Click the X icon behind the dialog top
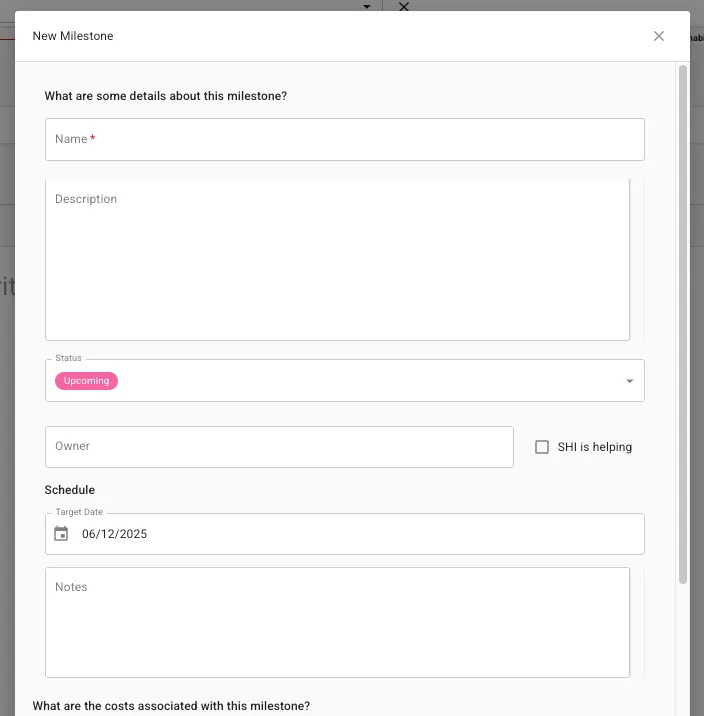704x716 pixels. pyautogui.click(x=404, y=6)
